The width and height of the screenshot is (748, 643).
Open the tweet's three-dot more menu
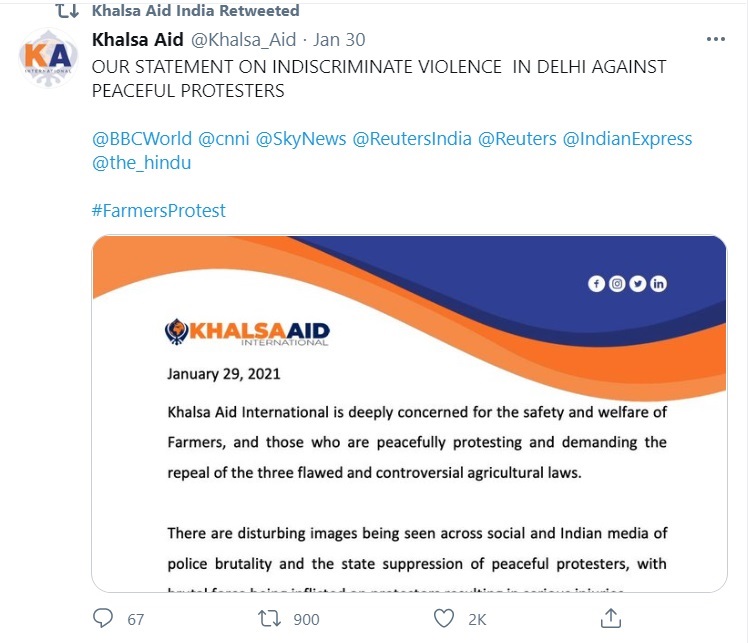point(715,40)
